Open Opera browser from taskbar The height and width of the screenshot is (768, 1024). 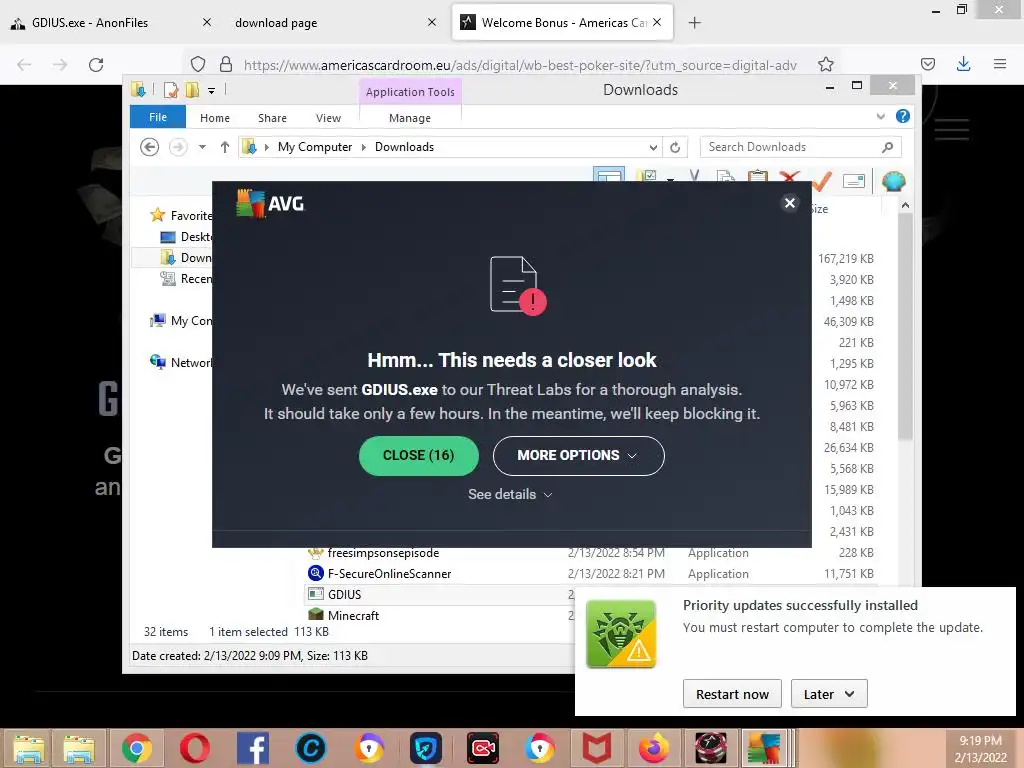tap(195, 748)
